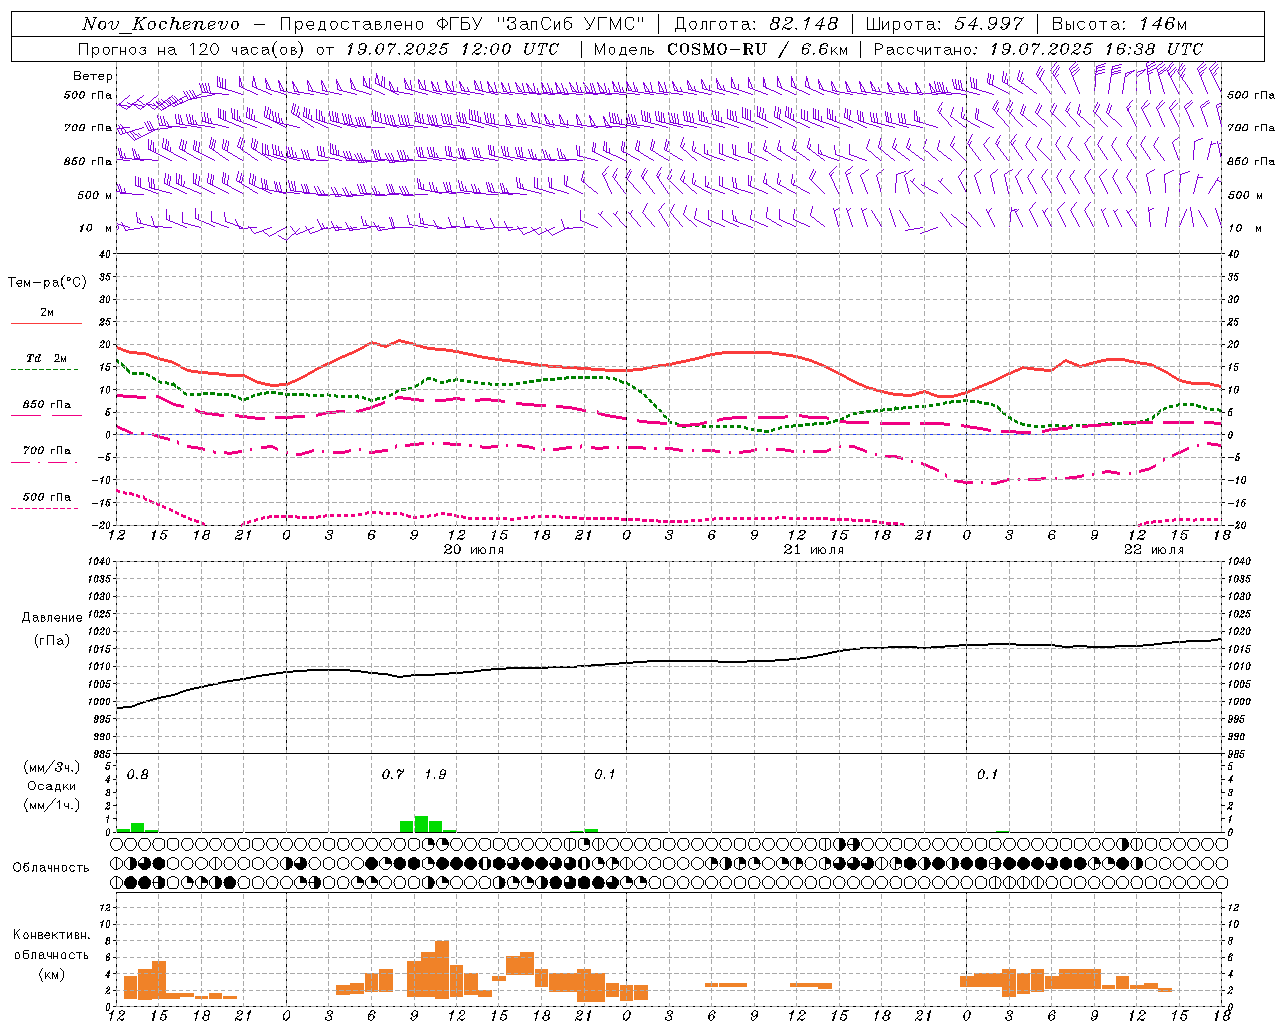Click the Облачность cloud cover label
This screenshot has height=1024, width=1280.
[51, 868]
